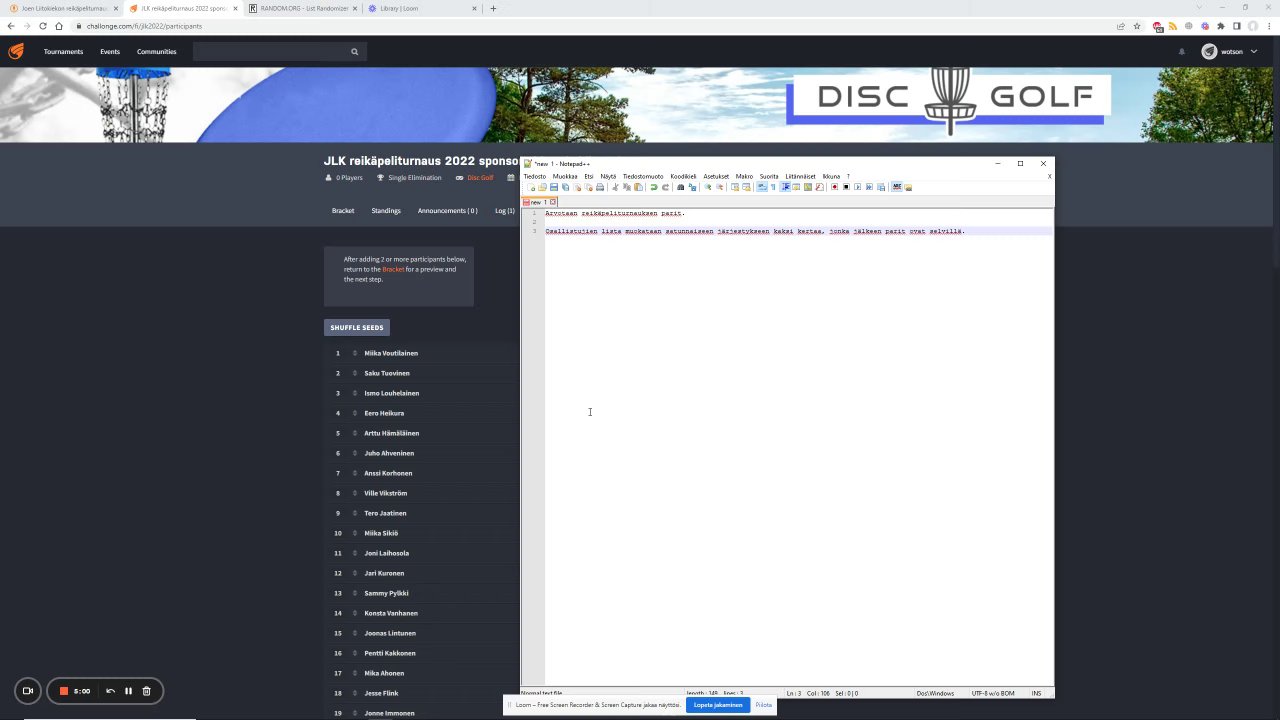This screenshot has width=1280, height=720.
Task: Click the SHUFFLE SEEDS button
Action: point(357,327)
